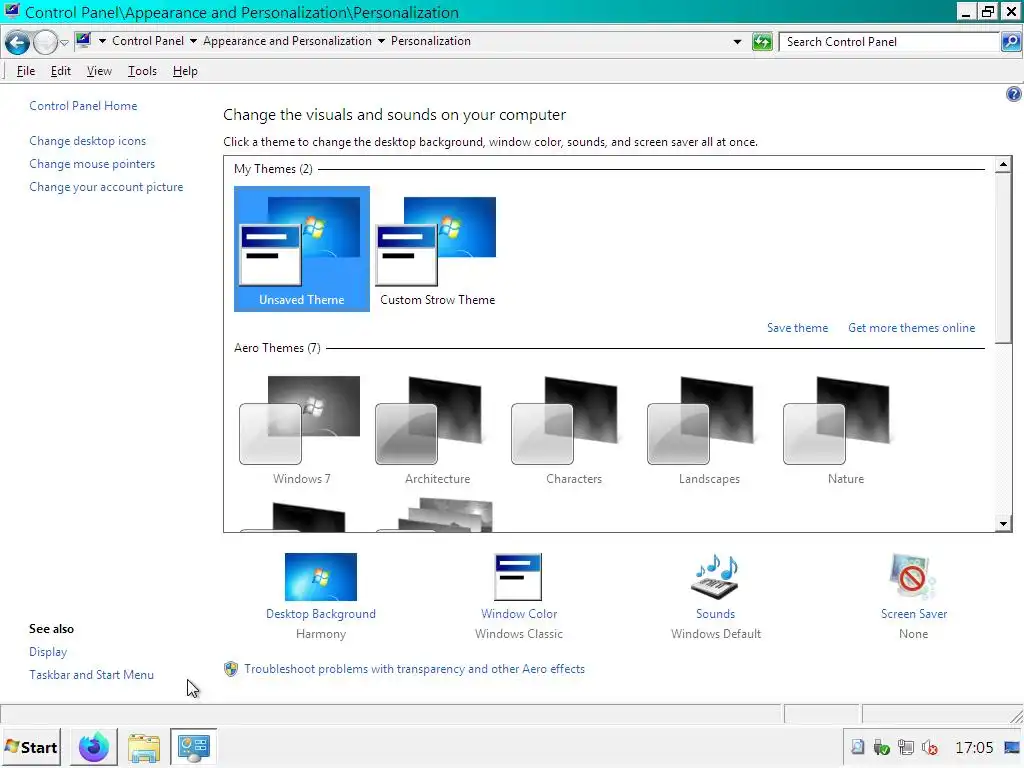Select the Custom Strow Theme
The width and height of the screenshot is (1024, 768).
438,249
